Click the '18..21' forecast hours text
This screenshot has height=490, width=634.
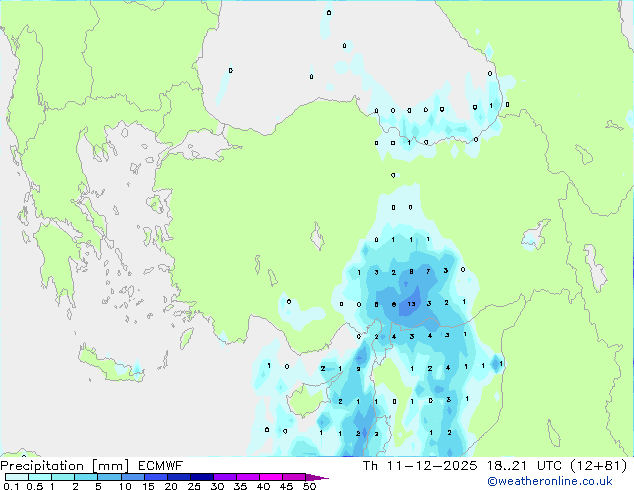507,466
